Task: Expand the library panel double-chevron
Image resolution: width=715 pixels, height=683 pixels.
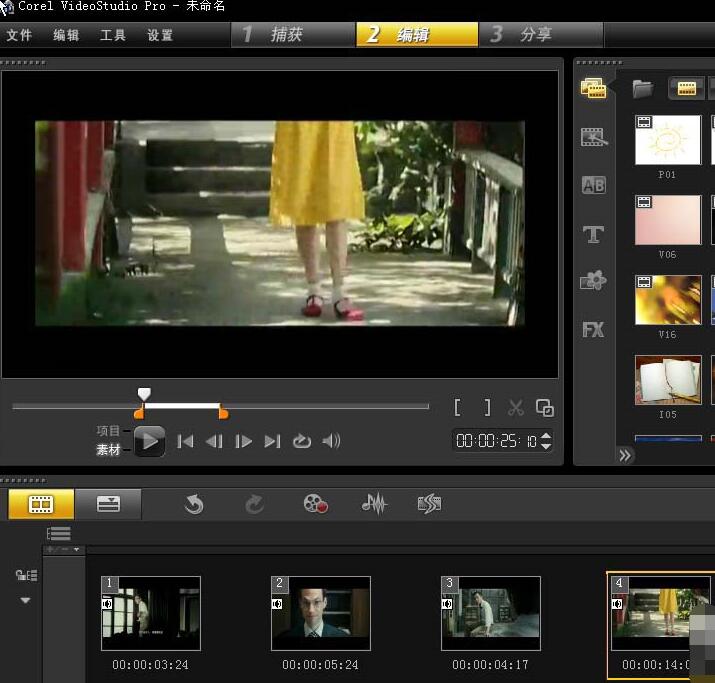Action: pos(625,455)
